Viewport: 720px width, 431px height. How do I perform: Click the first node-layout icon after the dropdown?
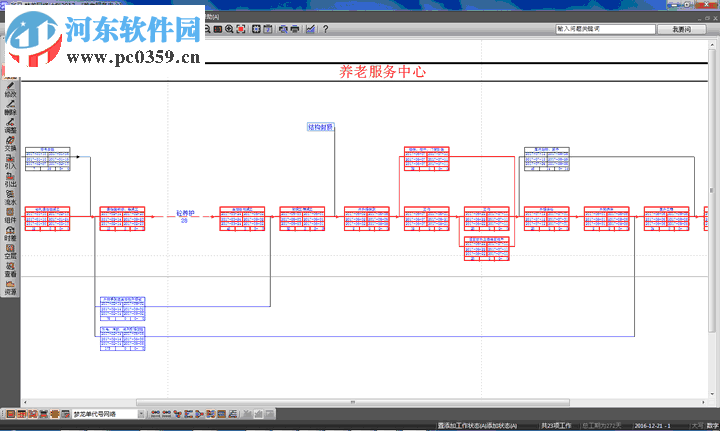156,414
